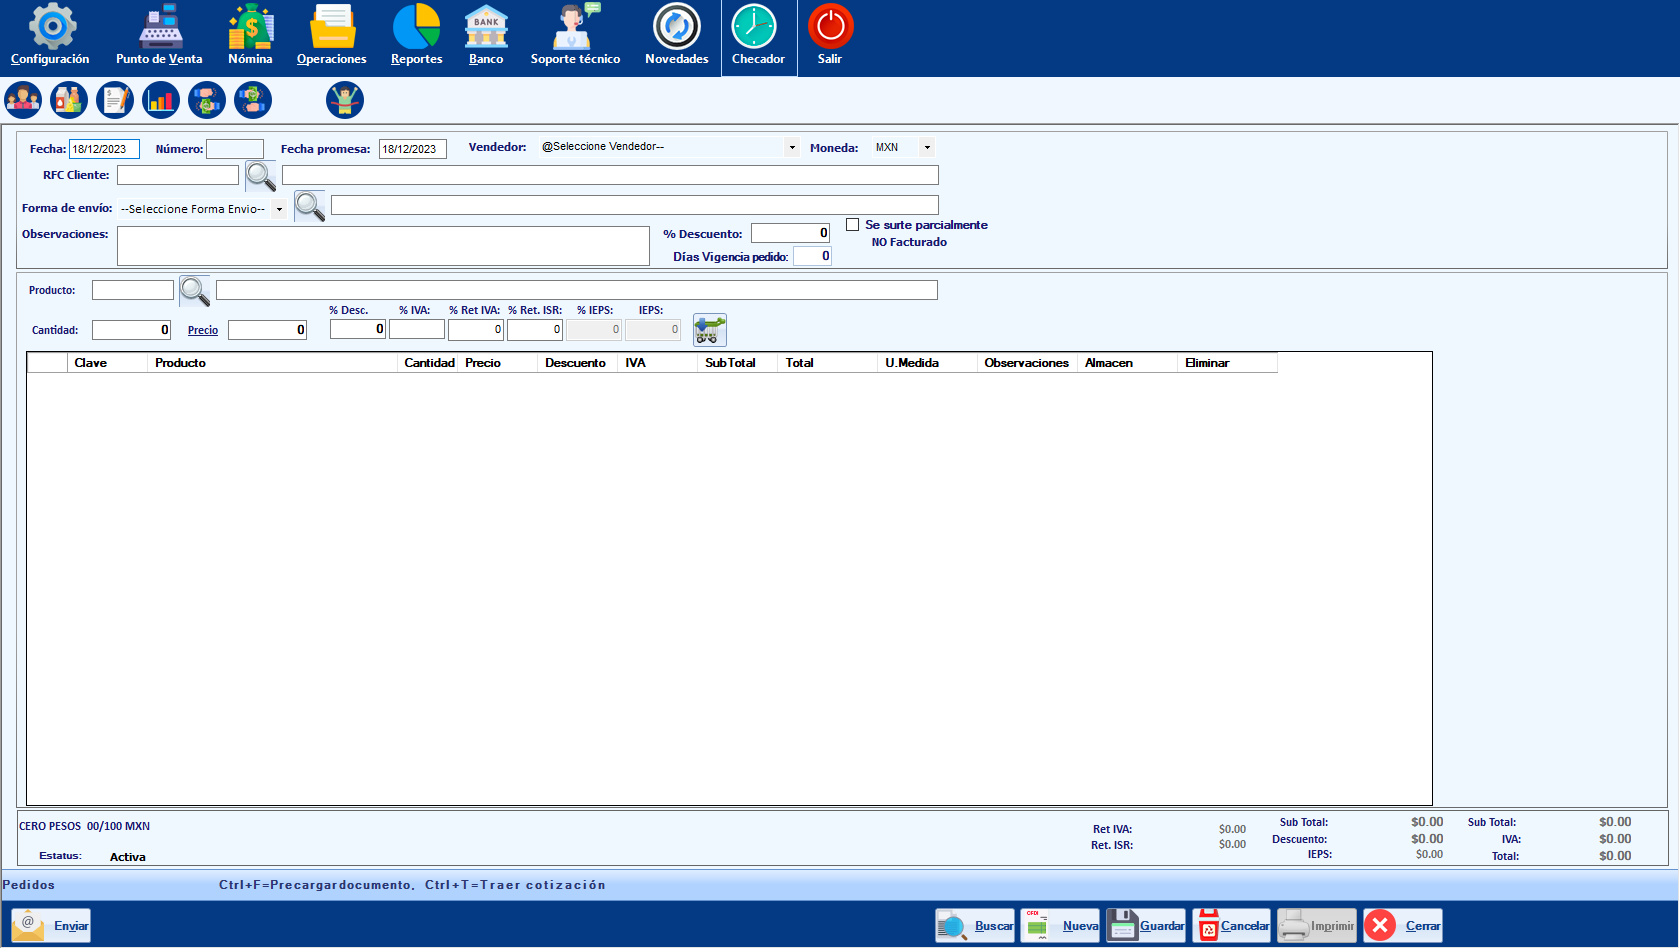Click the Enviar email button

point(52,925)
